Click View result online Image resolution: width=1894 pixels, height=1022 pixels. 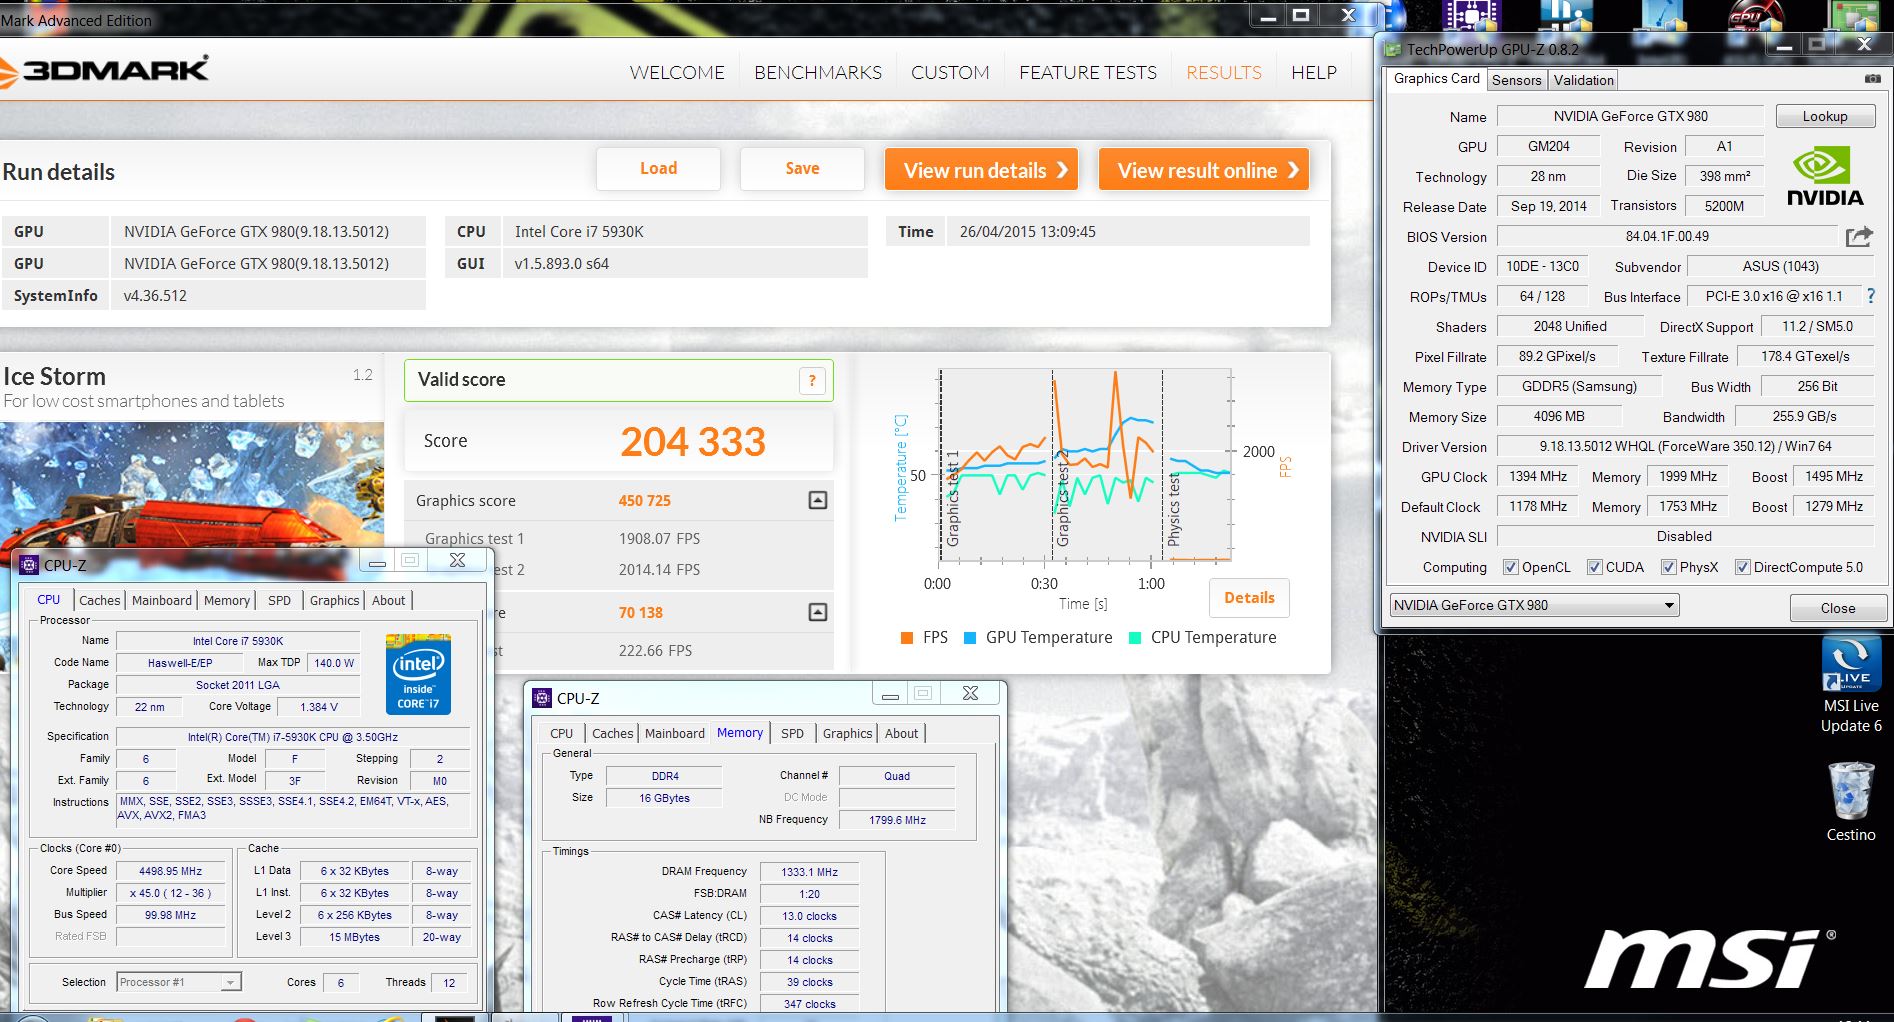(x=1204, y=170)
